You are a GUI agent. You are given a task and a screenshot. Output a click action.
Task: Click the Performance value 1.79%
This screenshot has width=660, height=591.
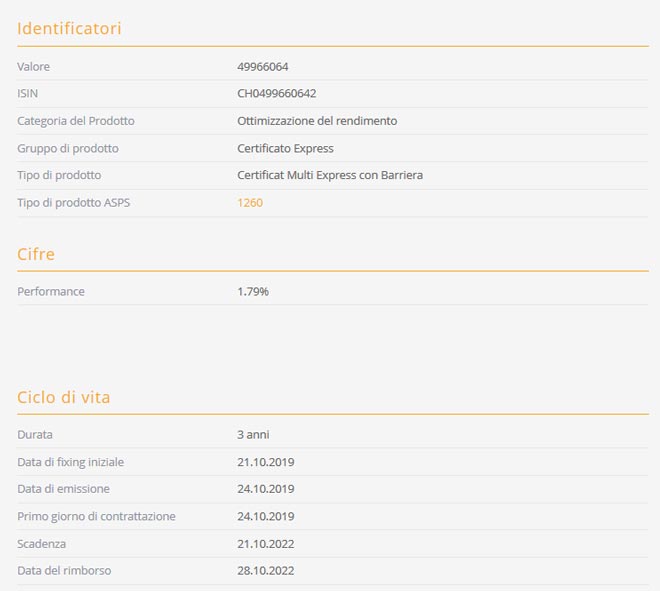(253, 292)
